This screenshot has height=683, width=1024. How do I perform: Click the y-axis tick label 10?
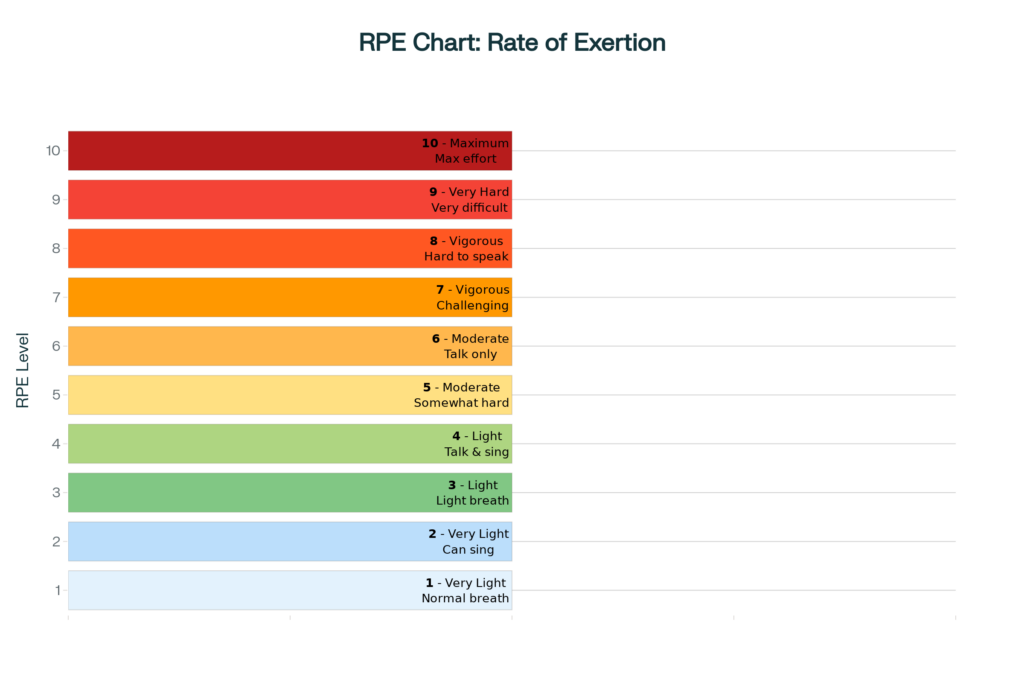[x=53, y=151]
